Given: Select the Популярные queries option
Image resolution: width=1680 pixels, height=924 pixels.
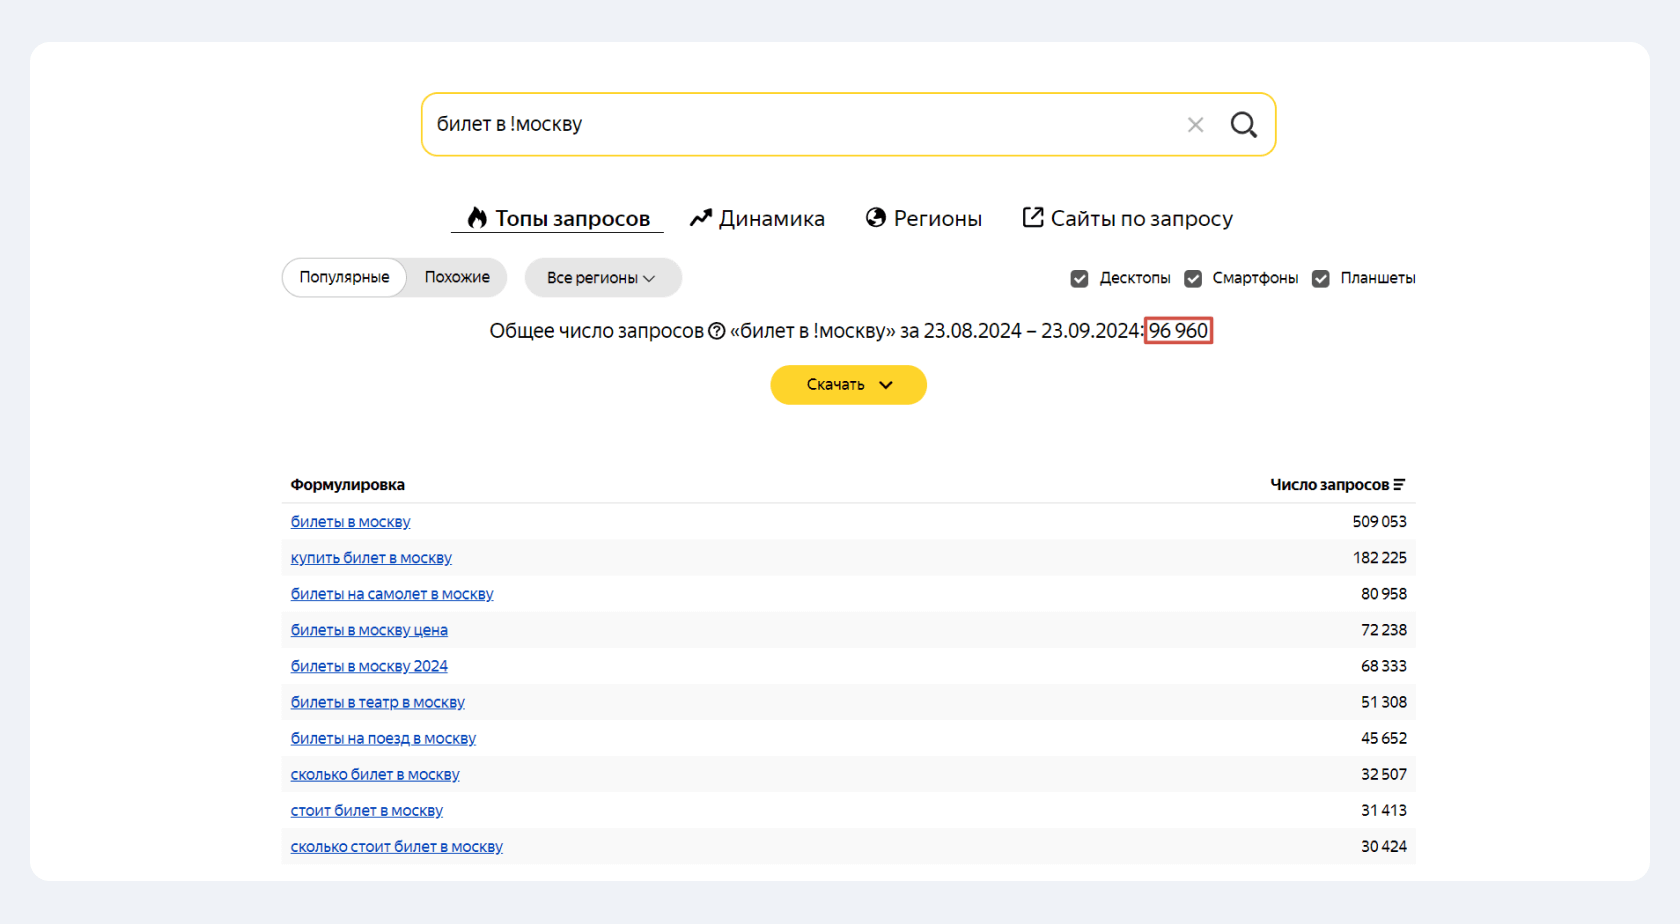Looking at the screenshot, I should [x=344, y=277].
